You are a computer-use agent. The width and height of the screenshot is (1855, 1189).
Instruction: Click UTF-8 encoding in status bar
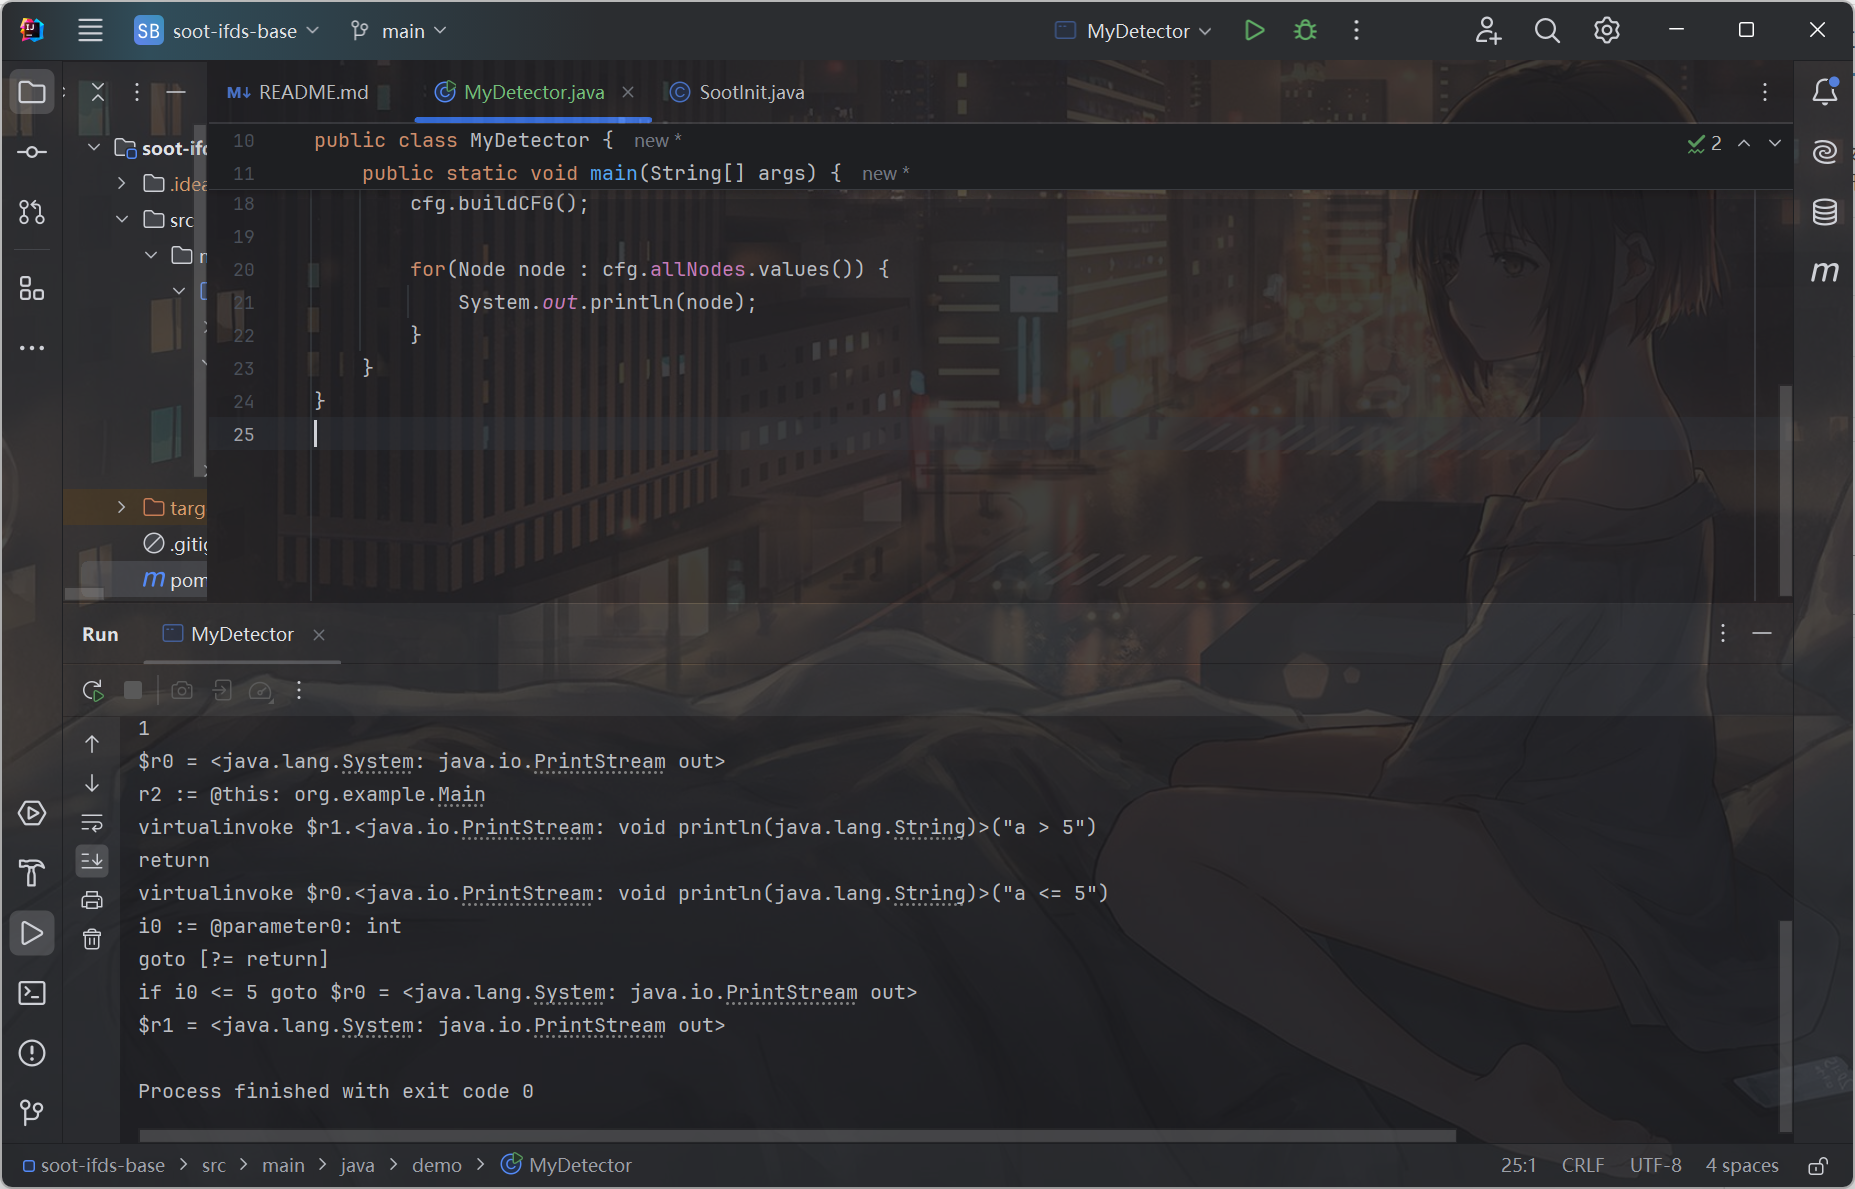point(1655,1166)
